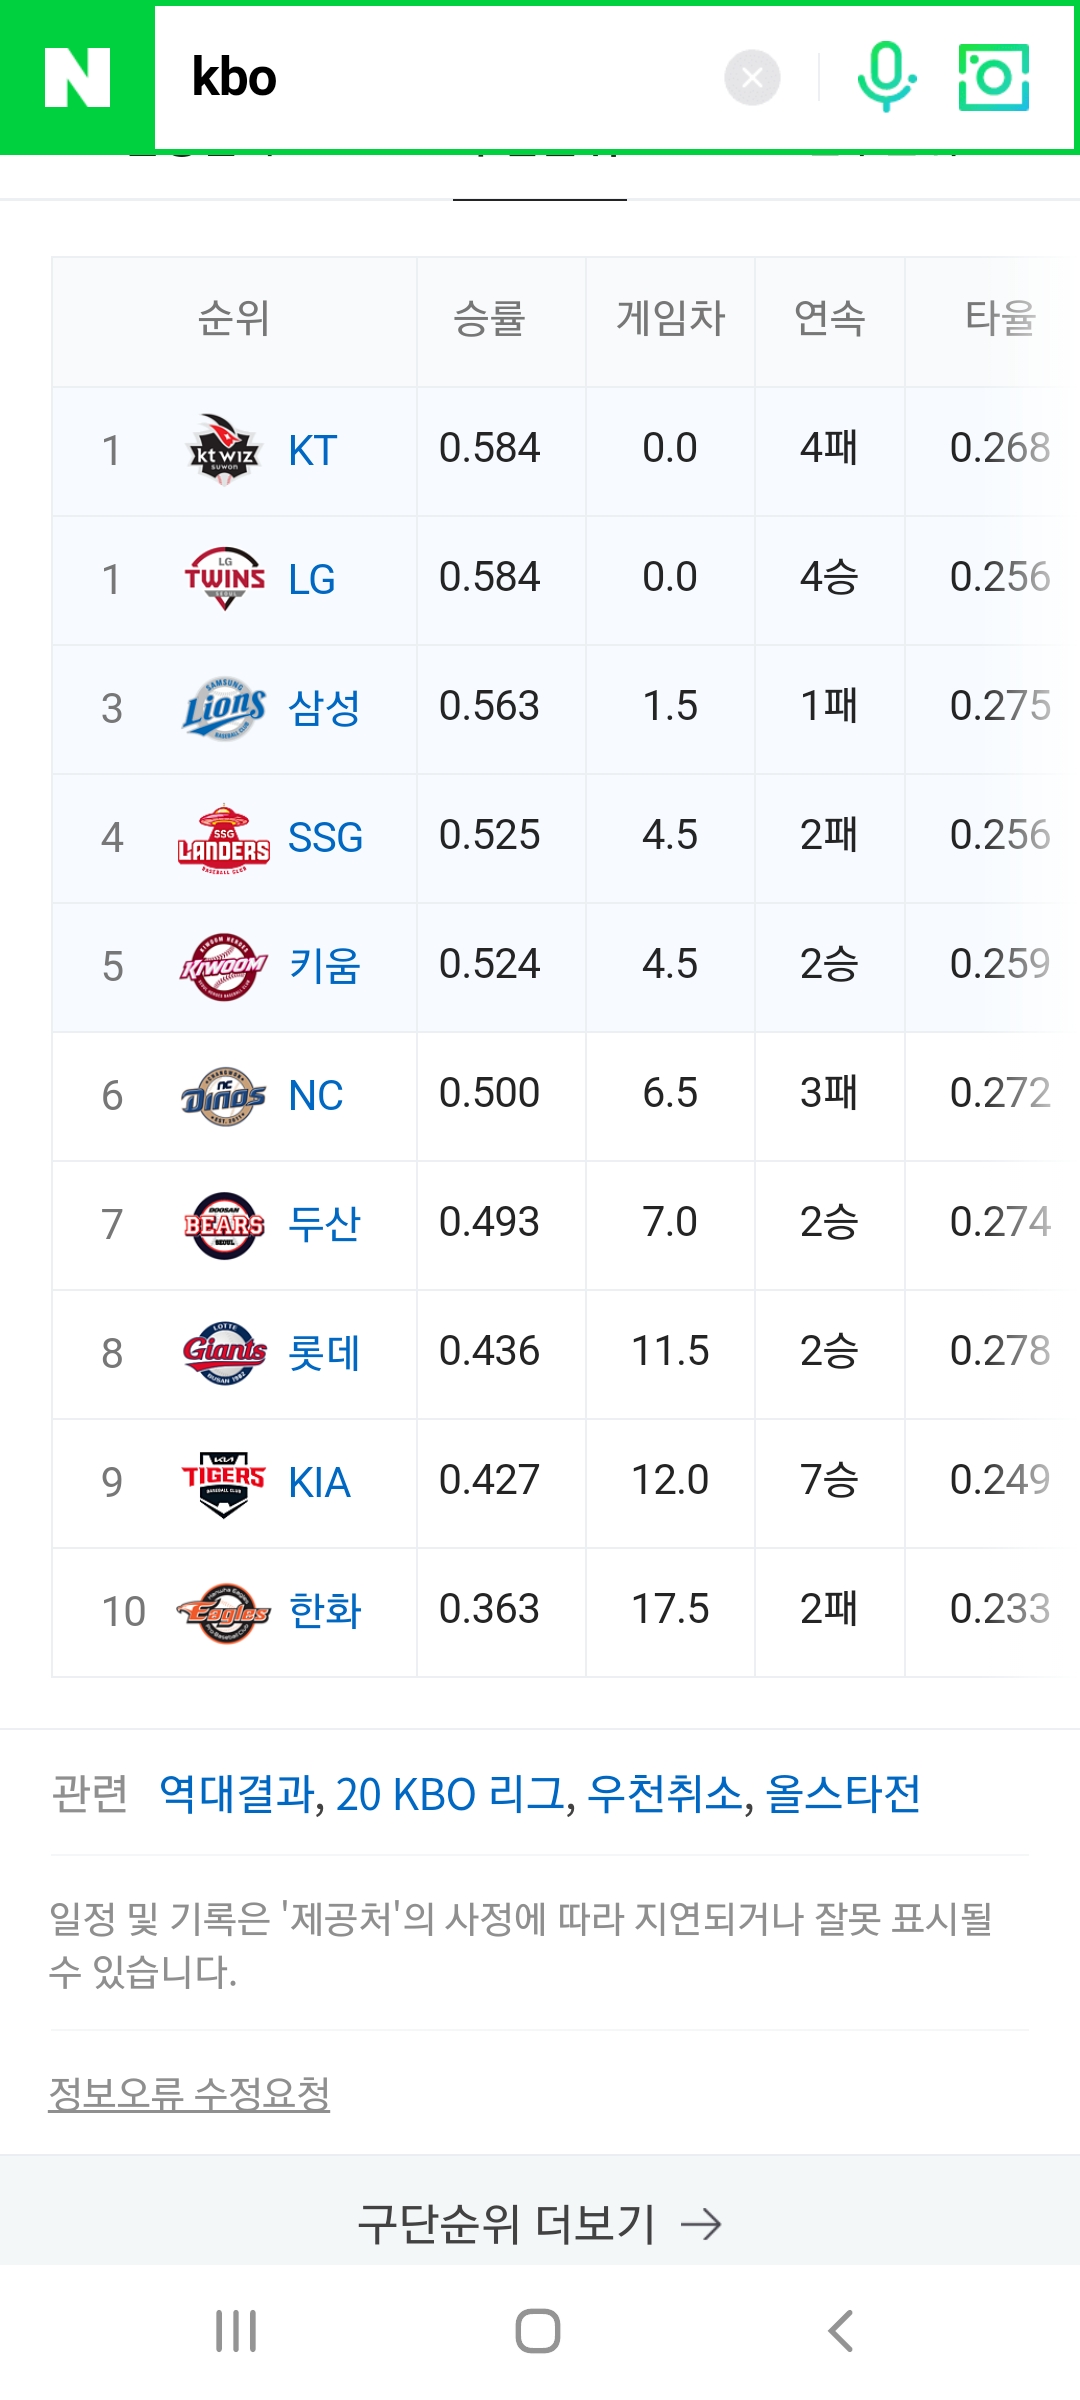
Task: Clear the kbo search text
Action: click(752, 78)
